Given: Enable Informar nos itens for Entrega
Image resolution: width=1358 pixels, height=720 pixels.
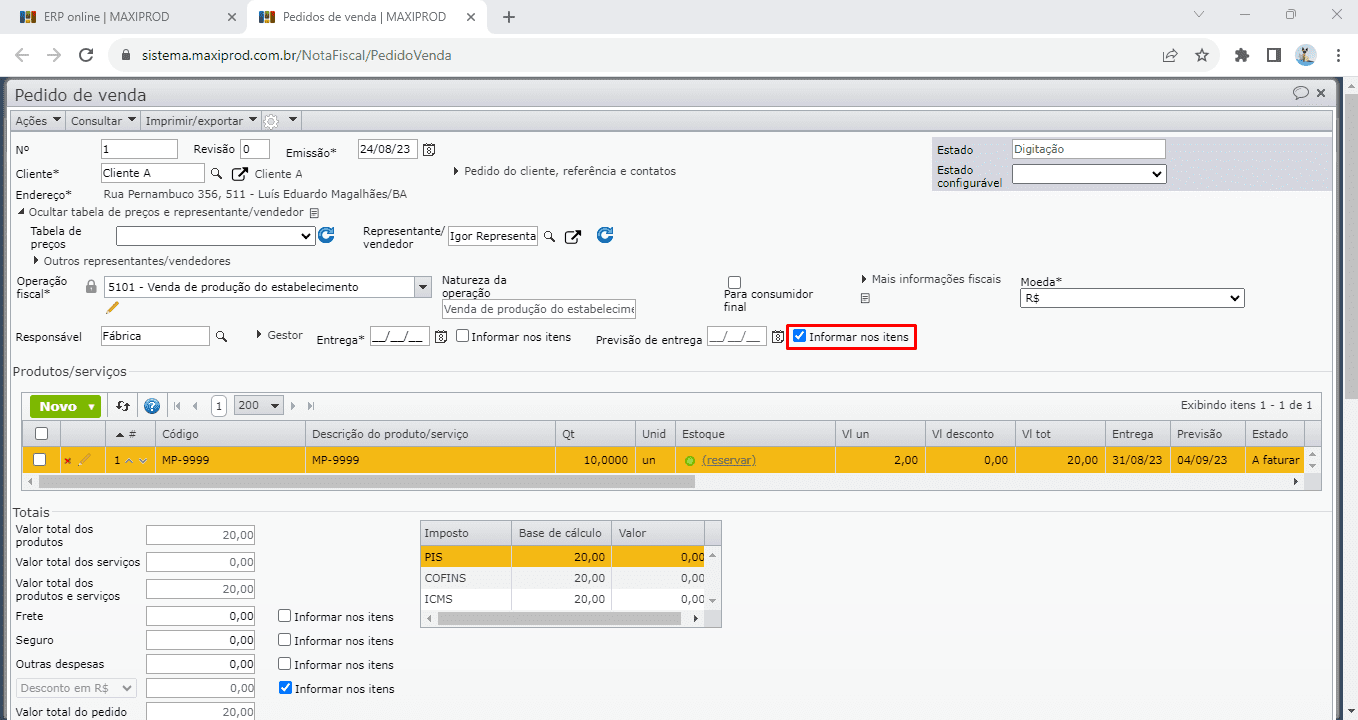Looking at the screenshot, I should (462, 337).
